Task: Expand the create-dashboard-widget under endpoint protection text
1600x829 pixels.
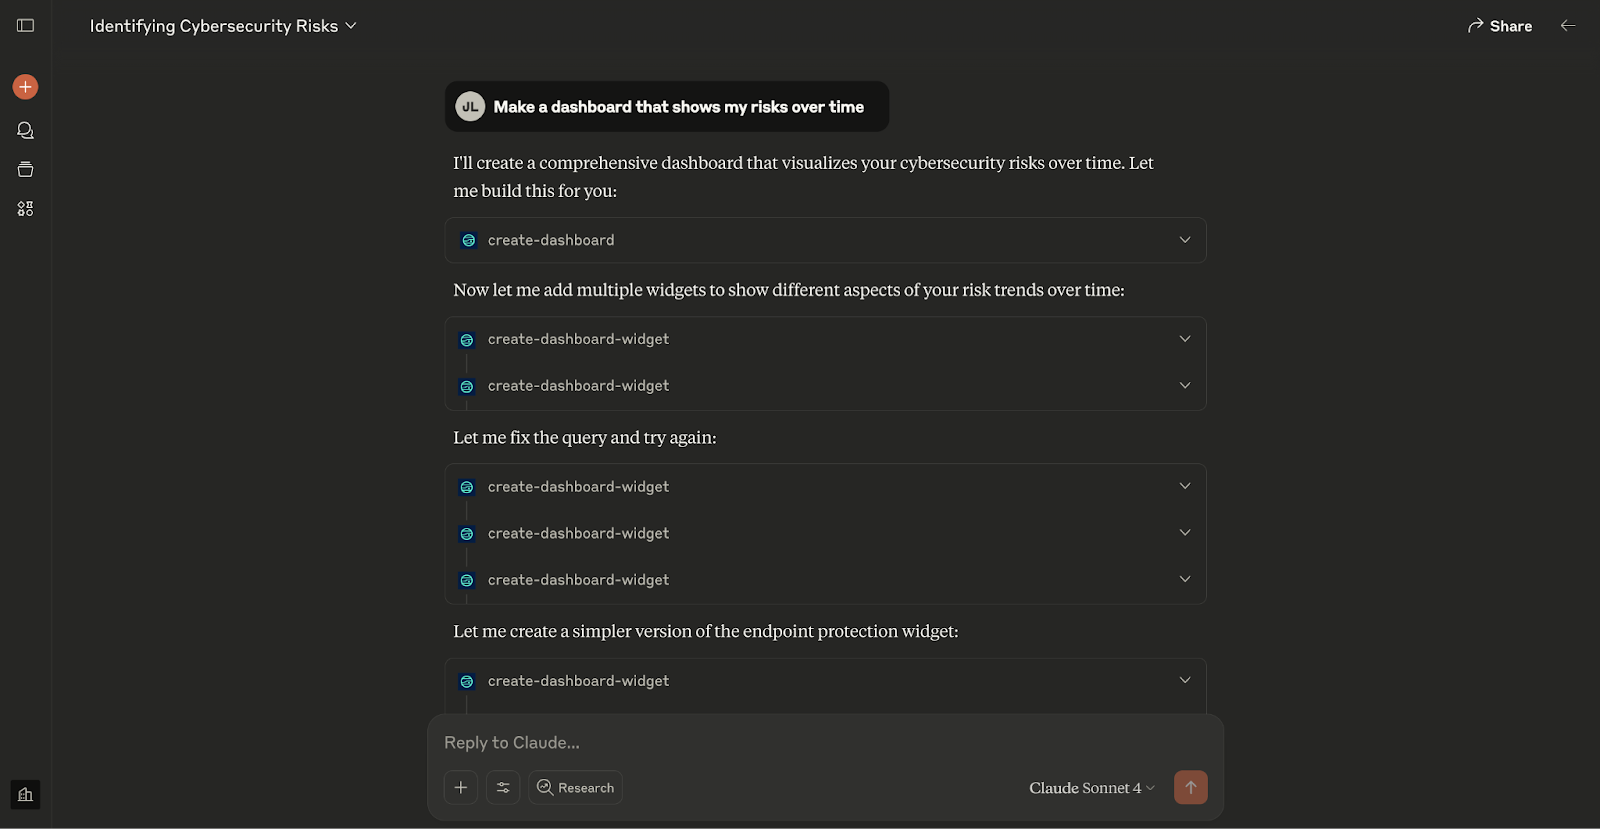Action: point(826,681)
